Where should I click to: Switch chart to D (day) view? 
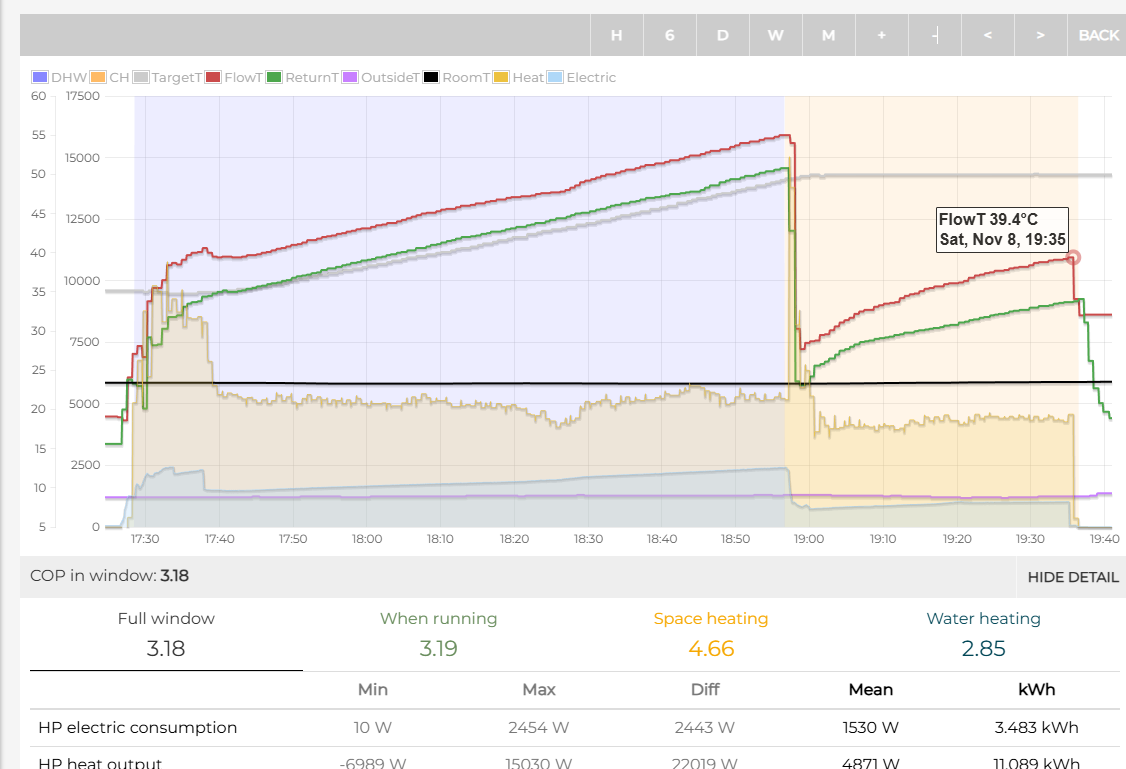(722, 35)
